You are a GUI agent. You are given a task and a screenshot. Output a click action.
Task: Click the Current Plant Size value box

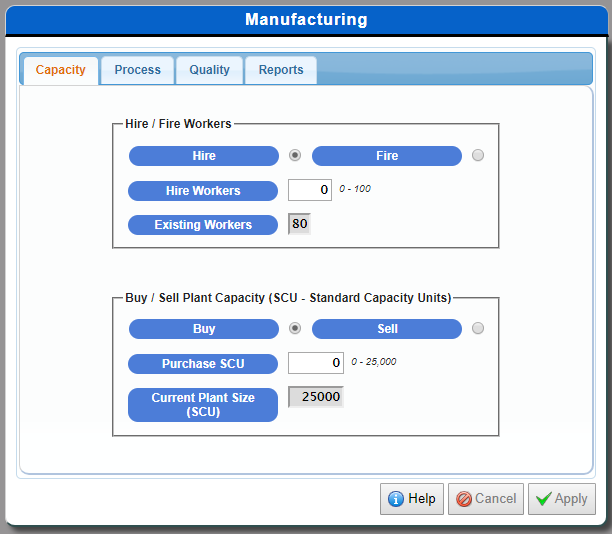pos(316,397)
